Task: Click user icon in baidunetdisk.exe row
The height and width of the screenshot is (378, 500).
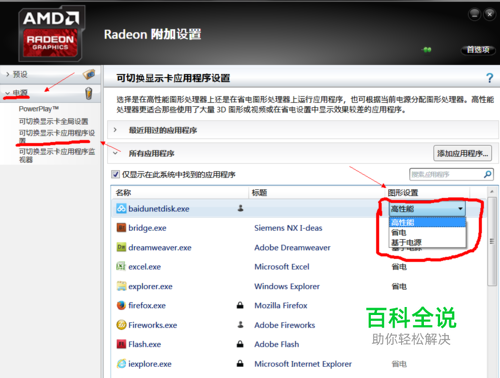Action: click(x=240, y=208)
